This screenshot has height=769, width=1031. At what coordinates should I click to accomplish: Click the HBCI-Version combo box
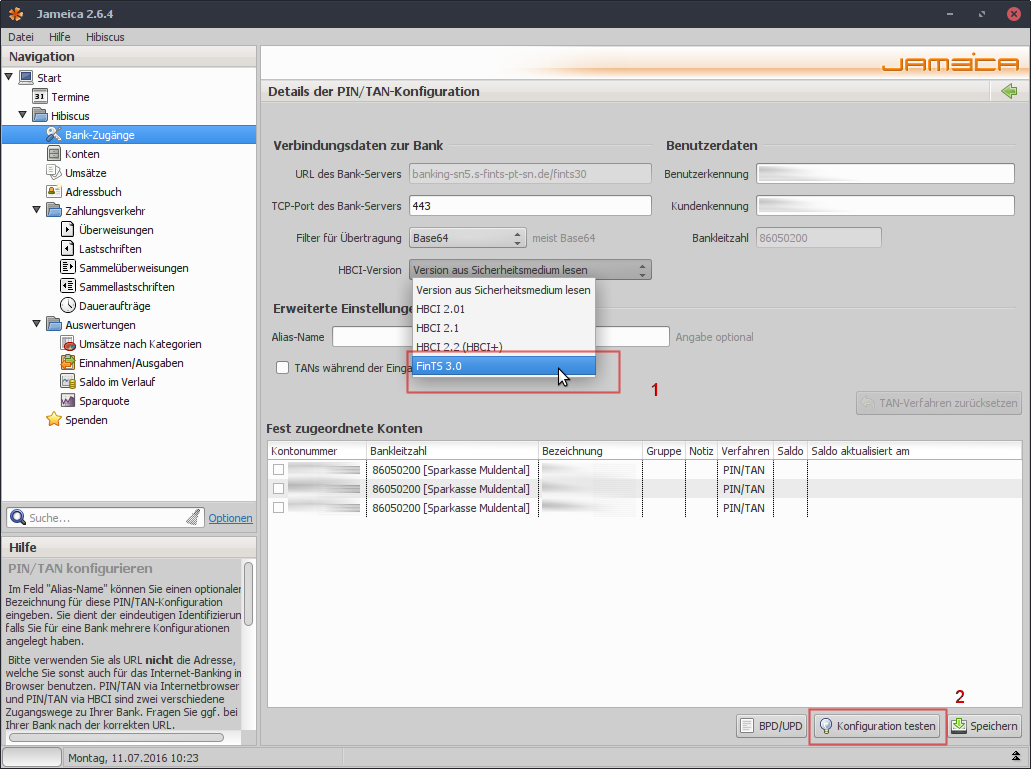(x=530, y=269)
